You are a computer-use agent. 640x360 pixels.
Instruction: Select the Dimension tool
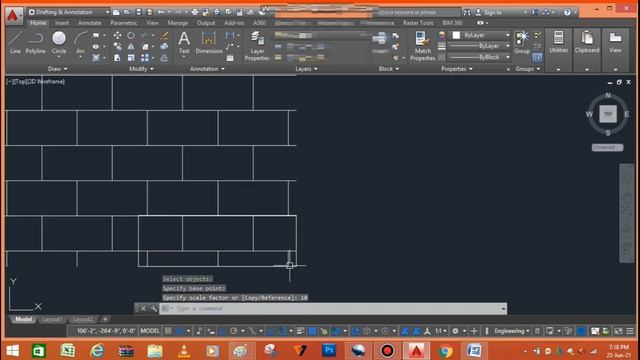[209, 42]
